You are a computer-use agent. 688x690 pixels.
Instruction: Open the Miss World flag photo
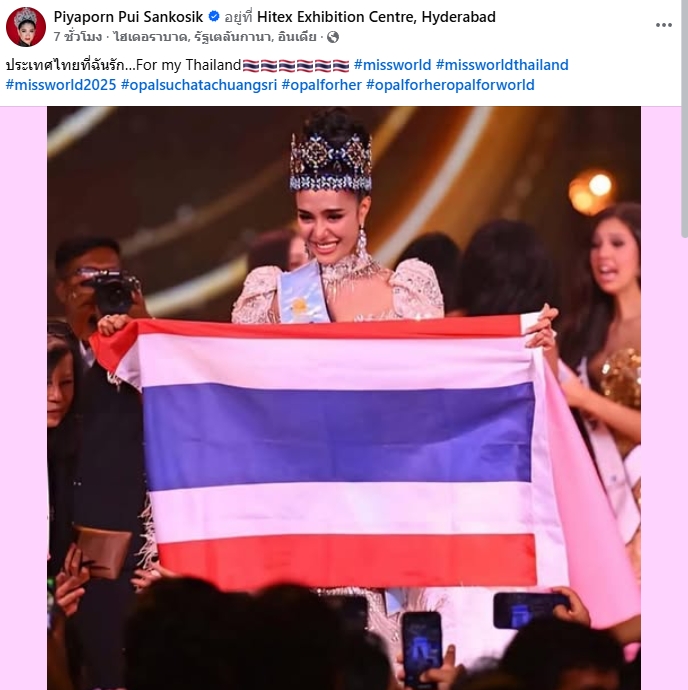(344, 398)
